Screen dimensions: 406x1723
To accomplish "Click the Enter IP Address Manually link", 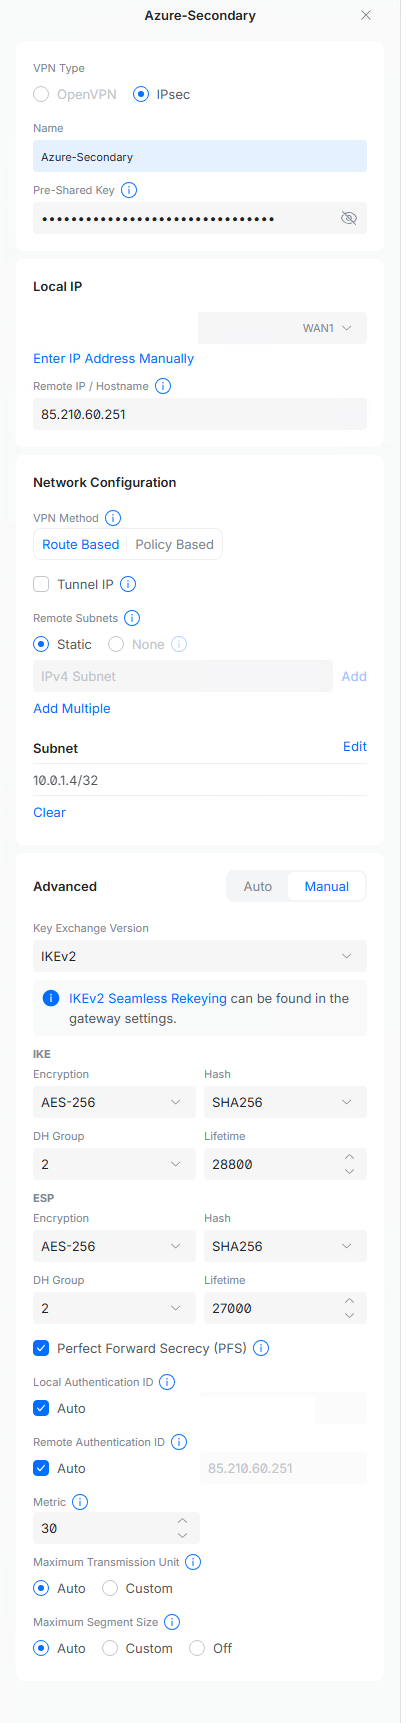I will [114, 358].
